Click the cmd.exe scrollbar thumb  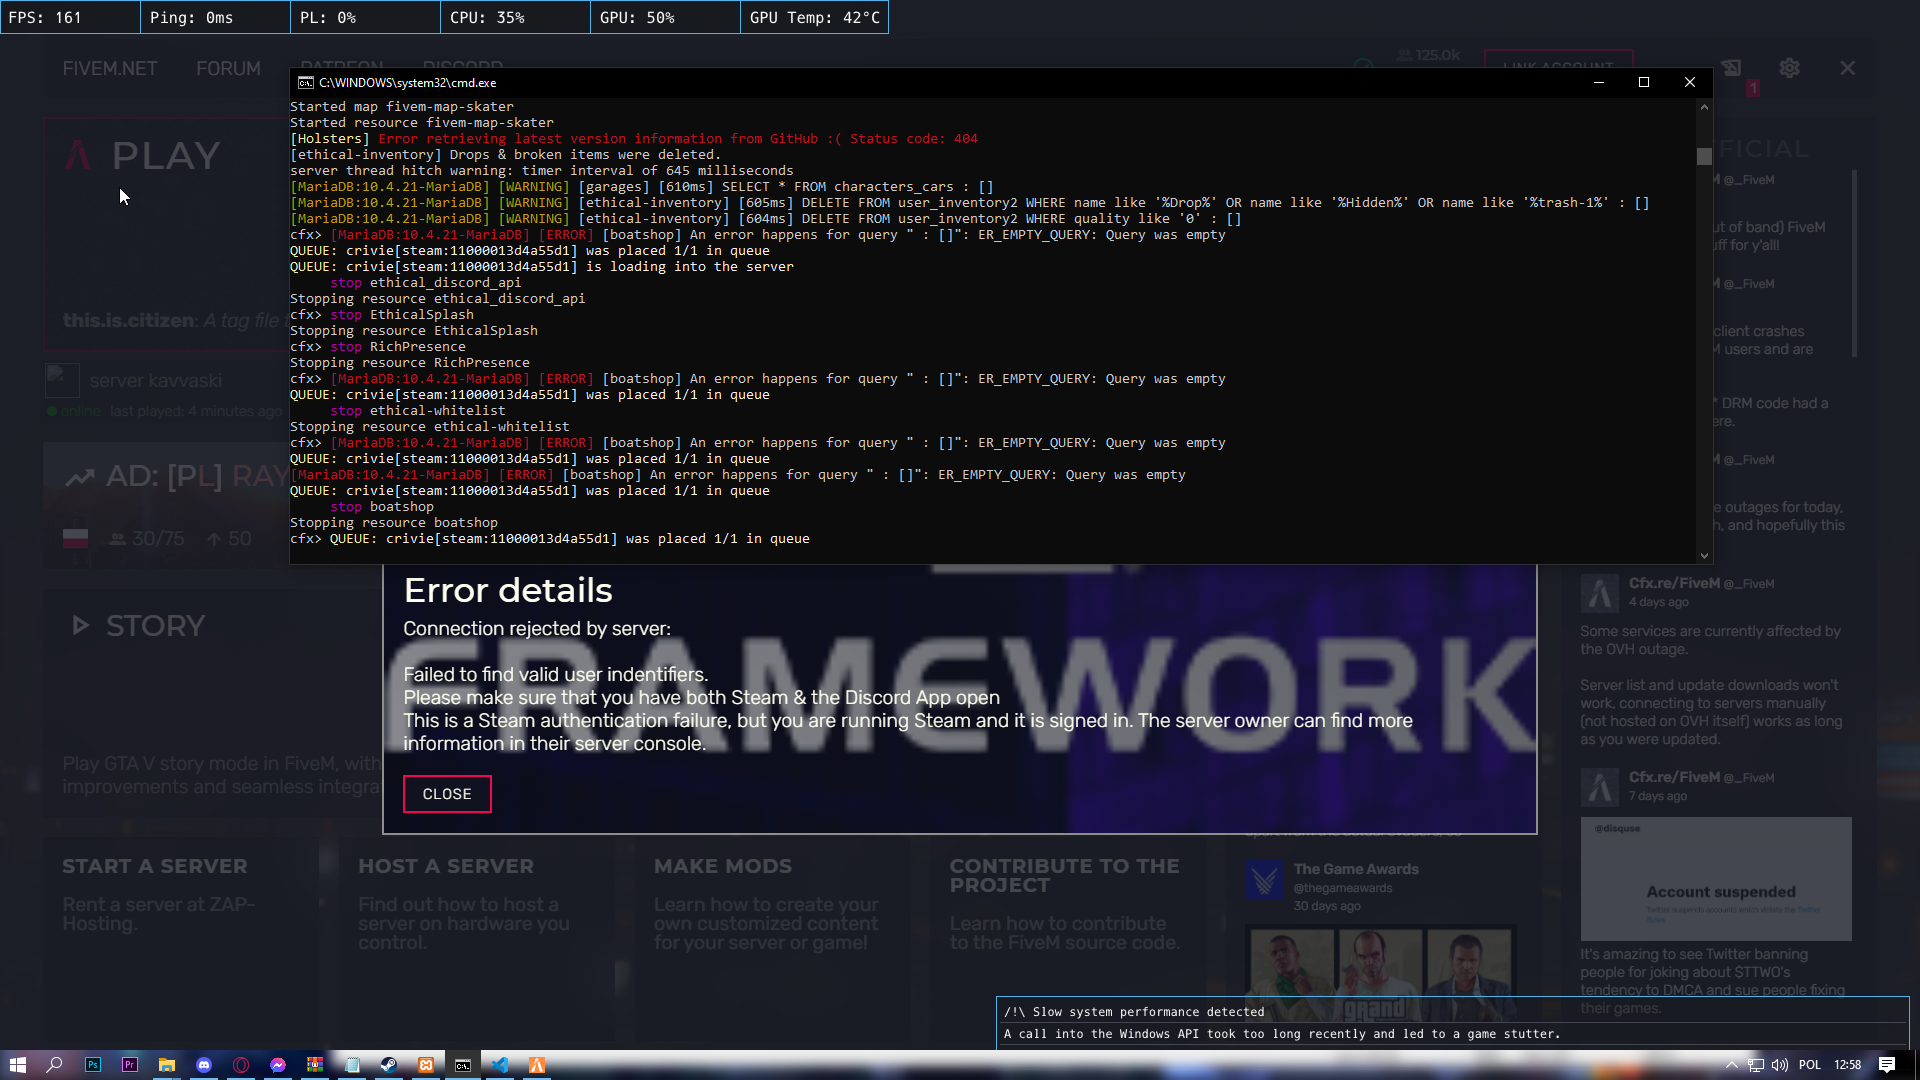(1704, 156)
